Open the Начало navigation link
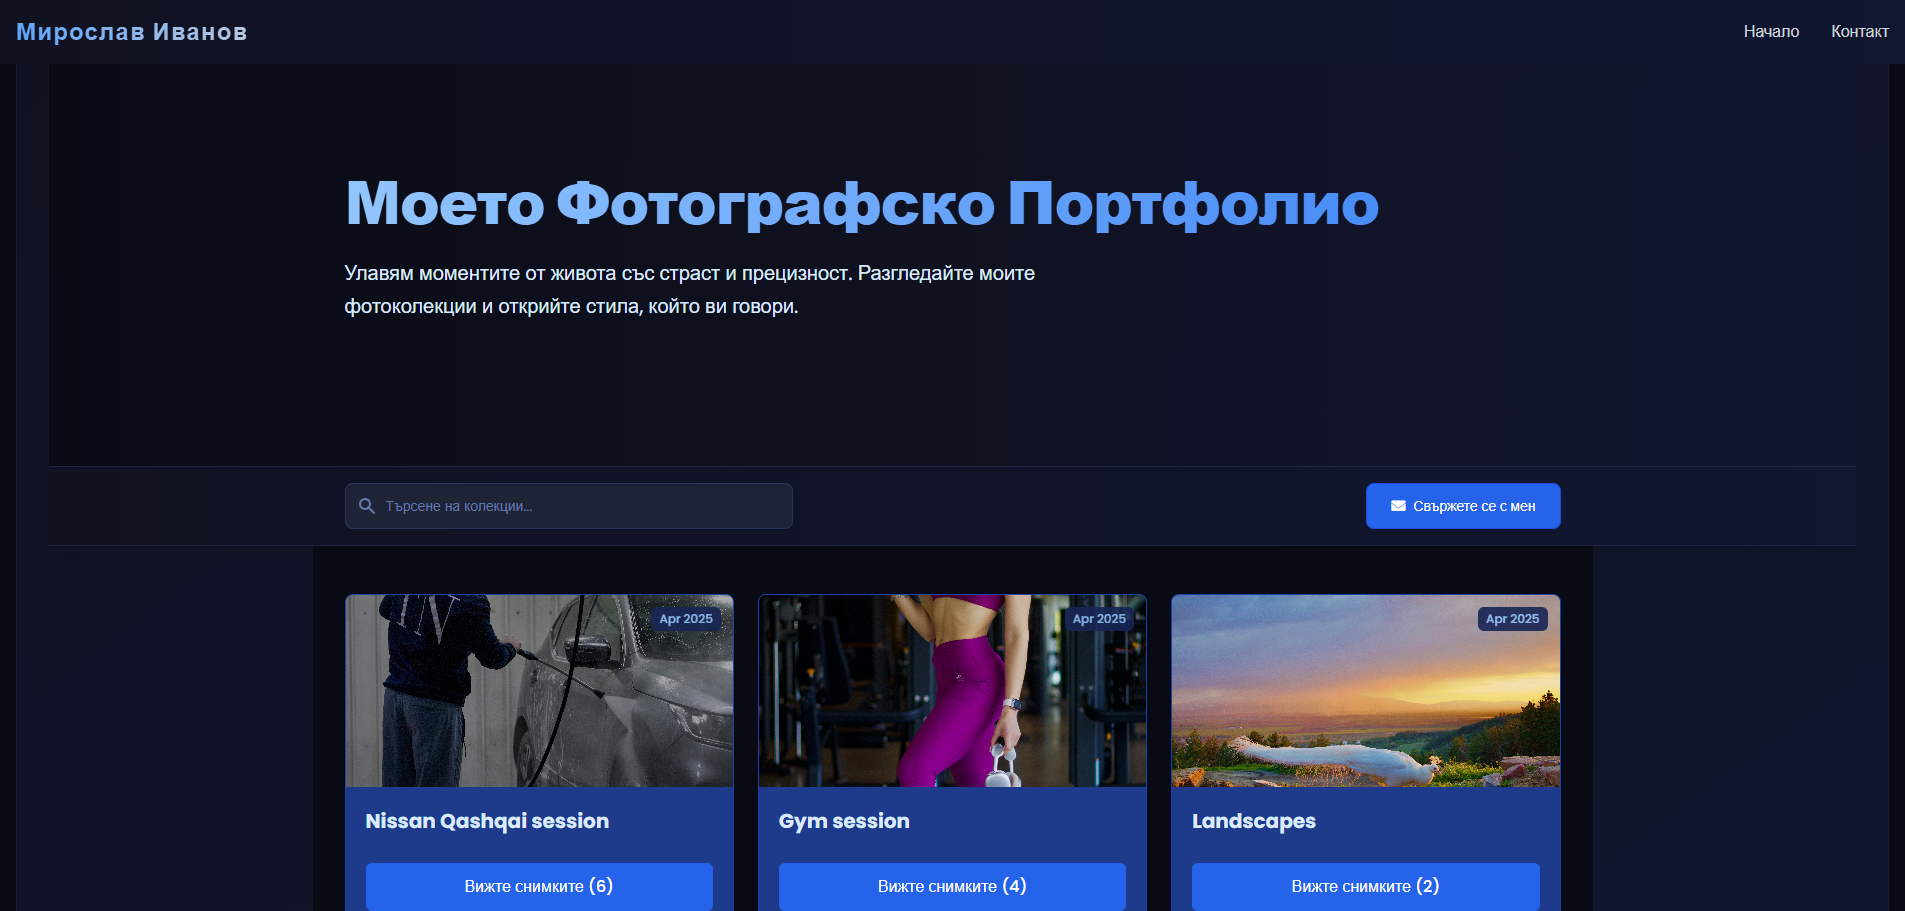1905x911 pixels. (1771, 32)
